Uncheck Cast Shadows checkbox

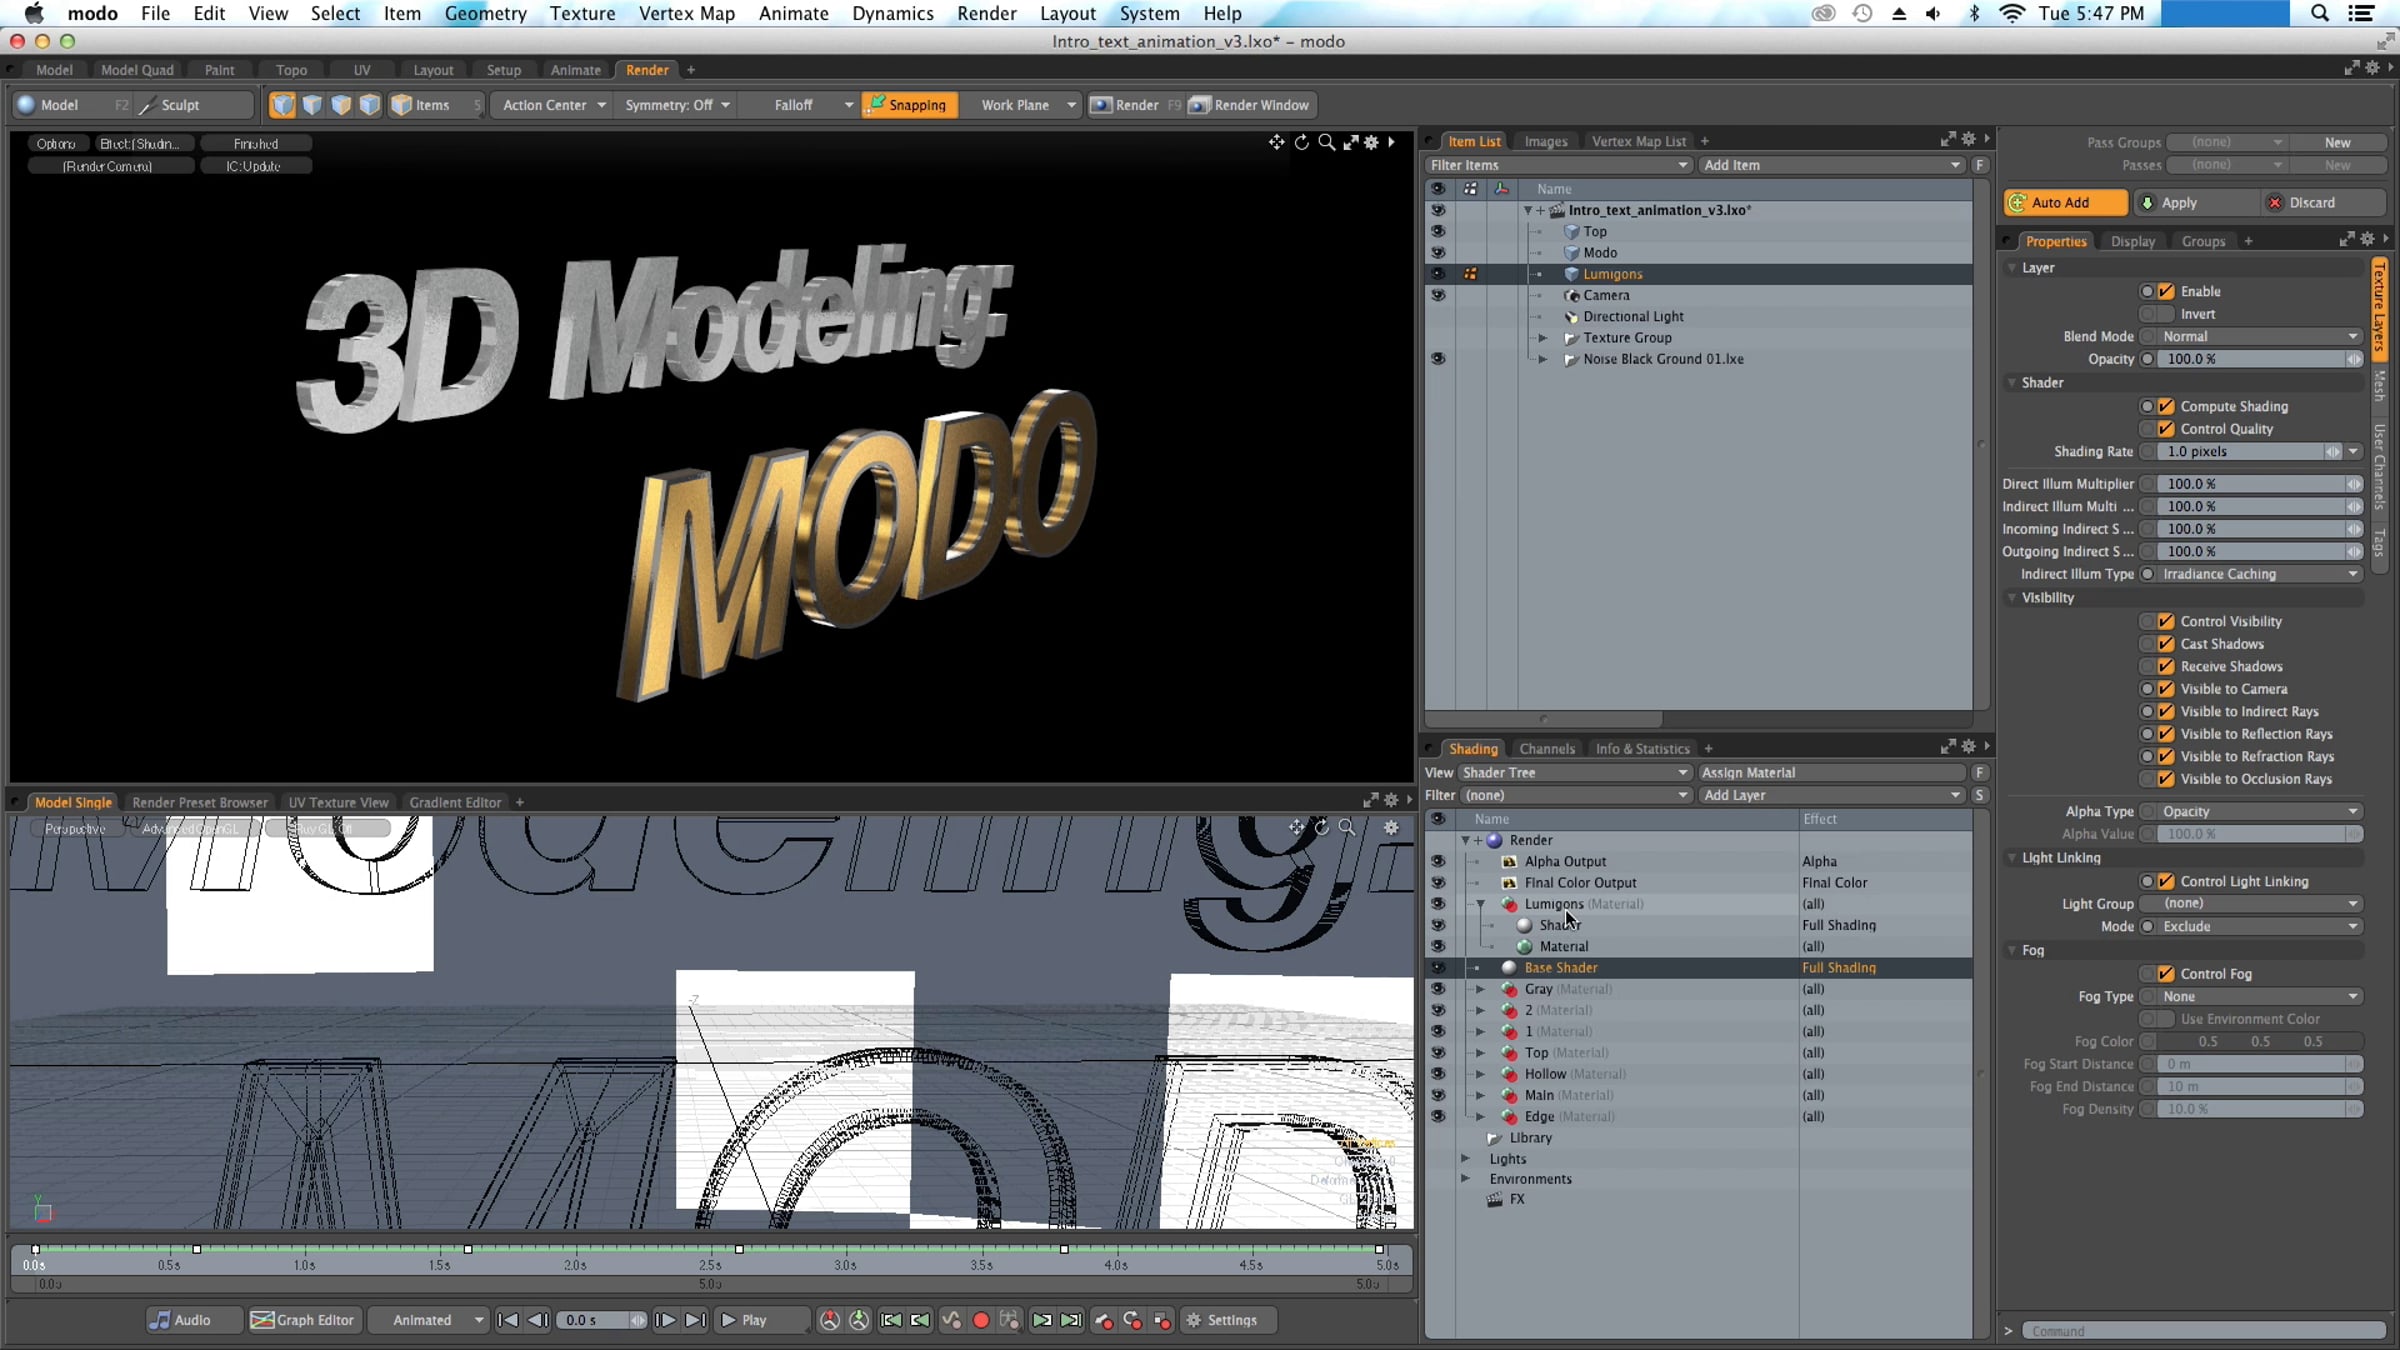(x=2166, y=644)
